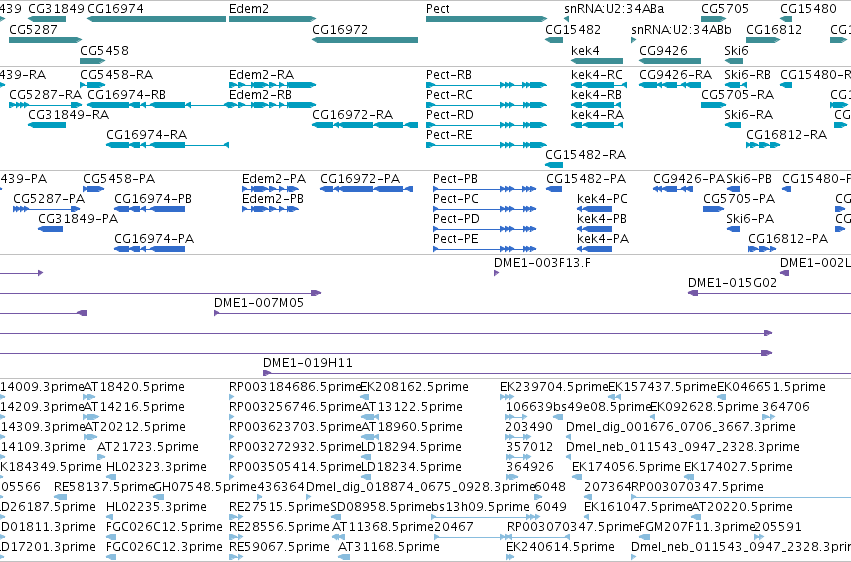The image size is (851, 562).
Task: Click EST label EK239704.5prime
Action: [x=554, y=387]
